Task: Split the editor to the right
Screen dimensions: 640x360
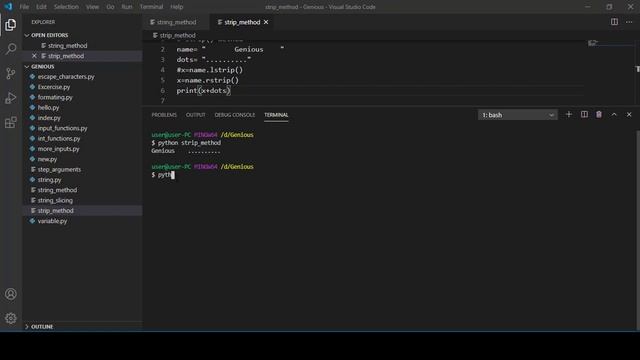Action: [x=614, y=22]
